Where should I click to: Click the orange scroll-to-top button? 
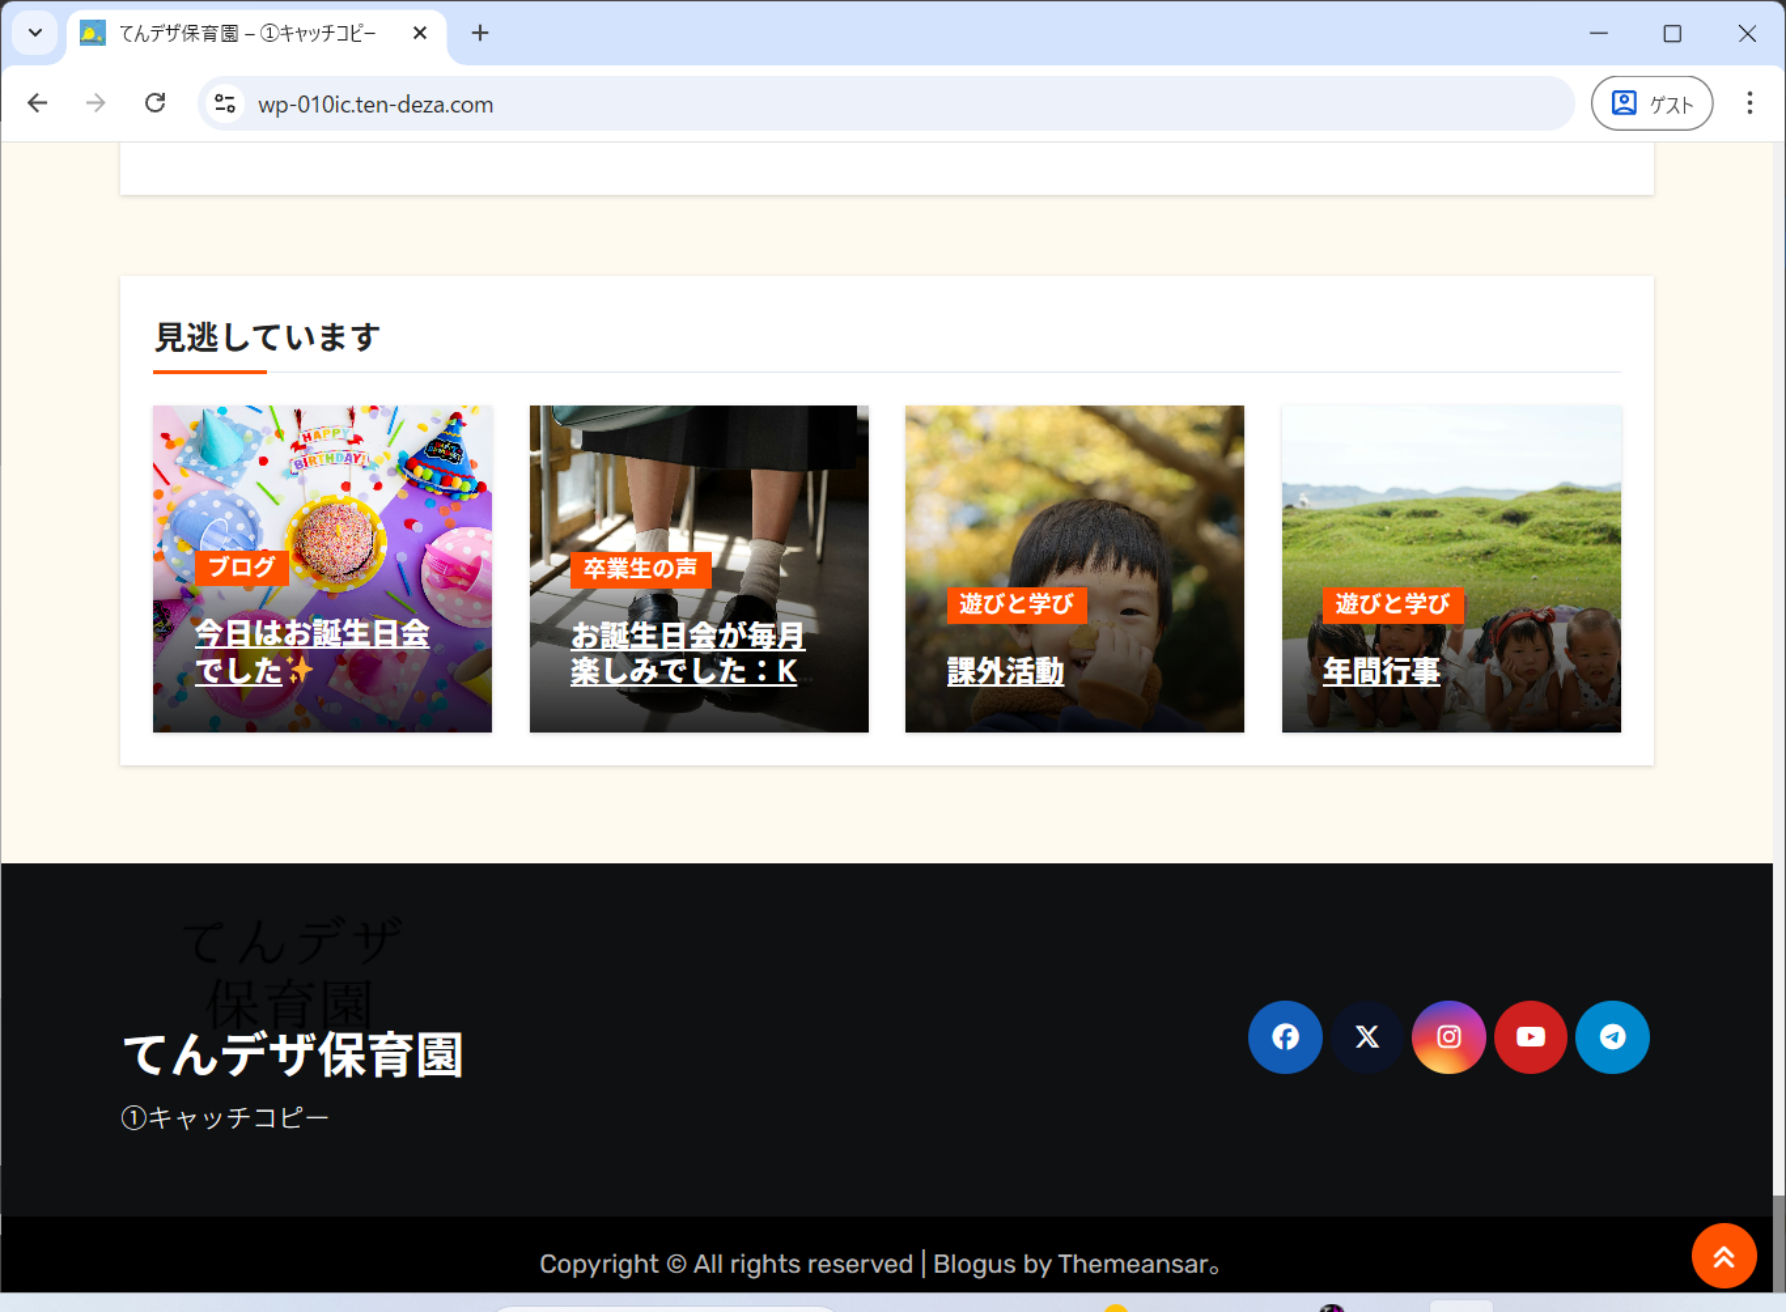tap(1723, 1256)
